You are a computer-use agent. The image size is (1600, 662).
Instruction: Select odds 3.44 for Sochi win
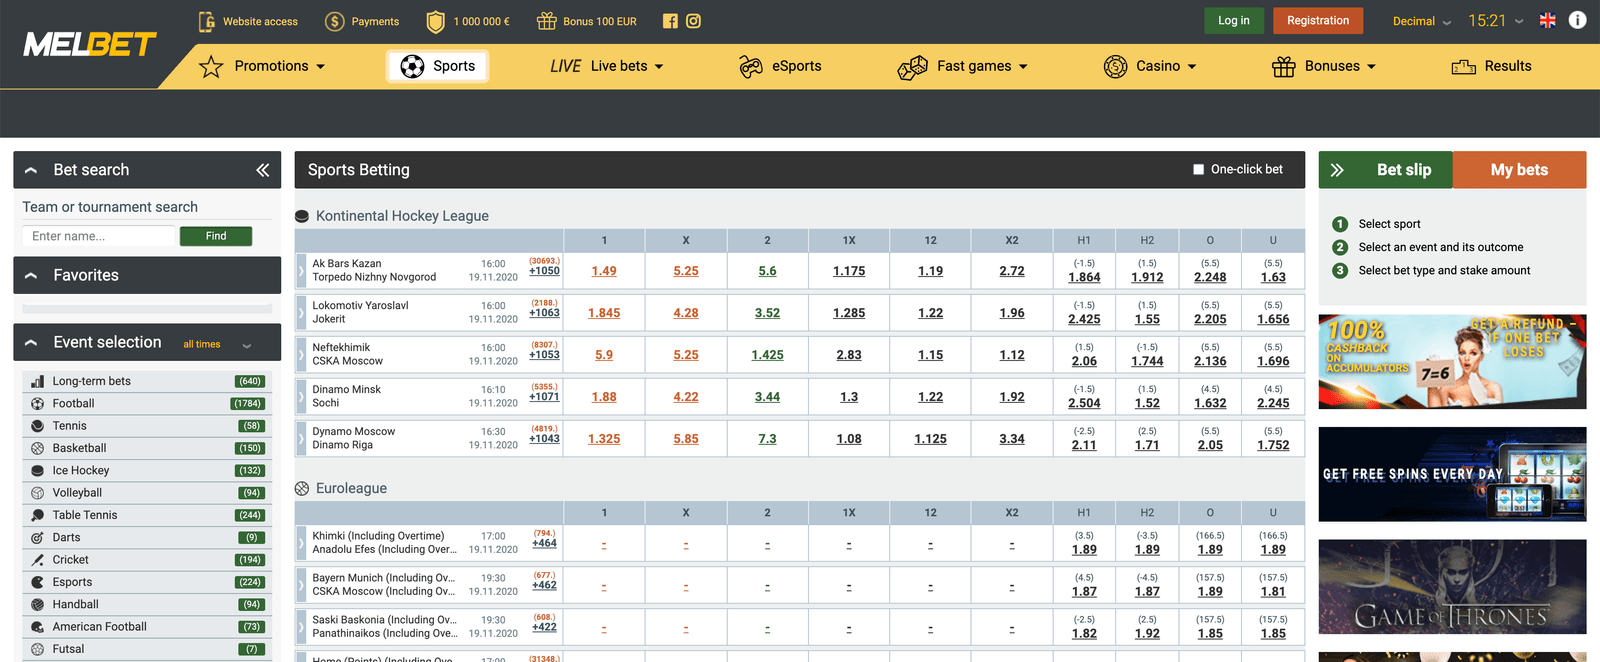(767, 397)
